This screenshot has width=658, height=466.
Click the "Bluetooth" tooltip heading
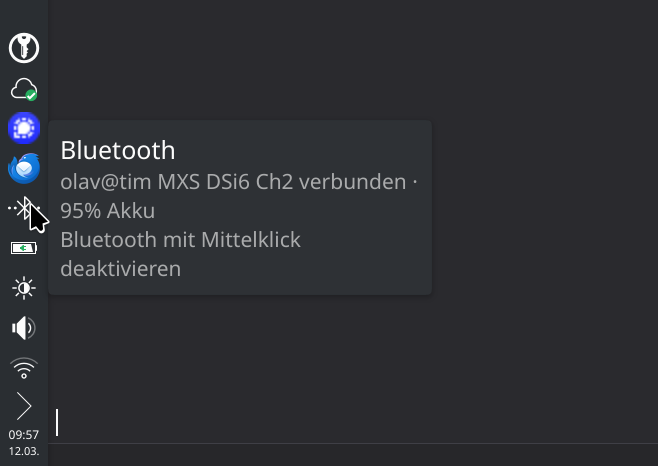click(118, 150)
